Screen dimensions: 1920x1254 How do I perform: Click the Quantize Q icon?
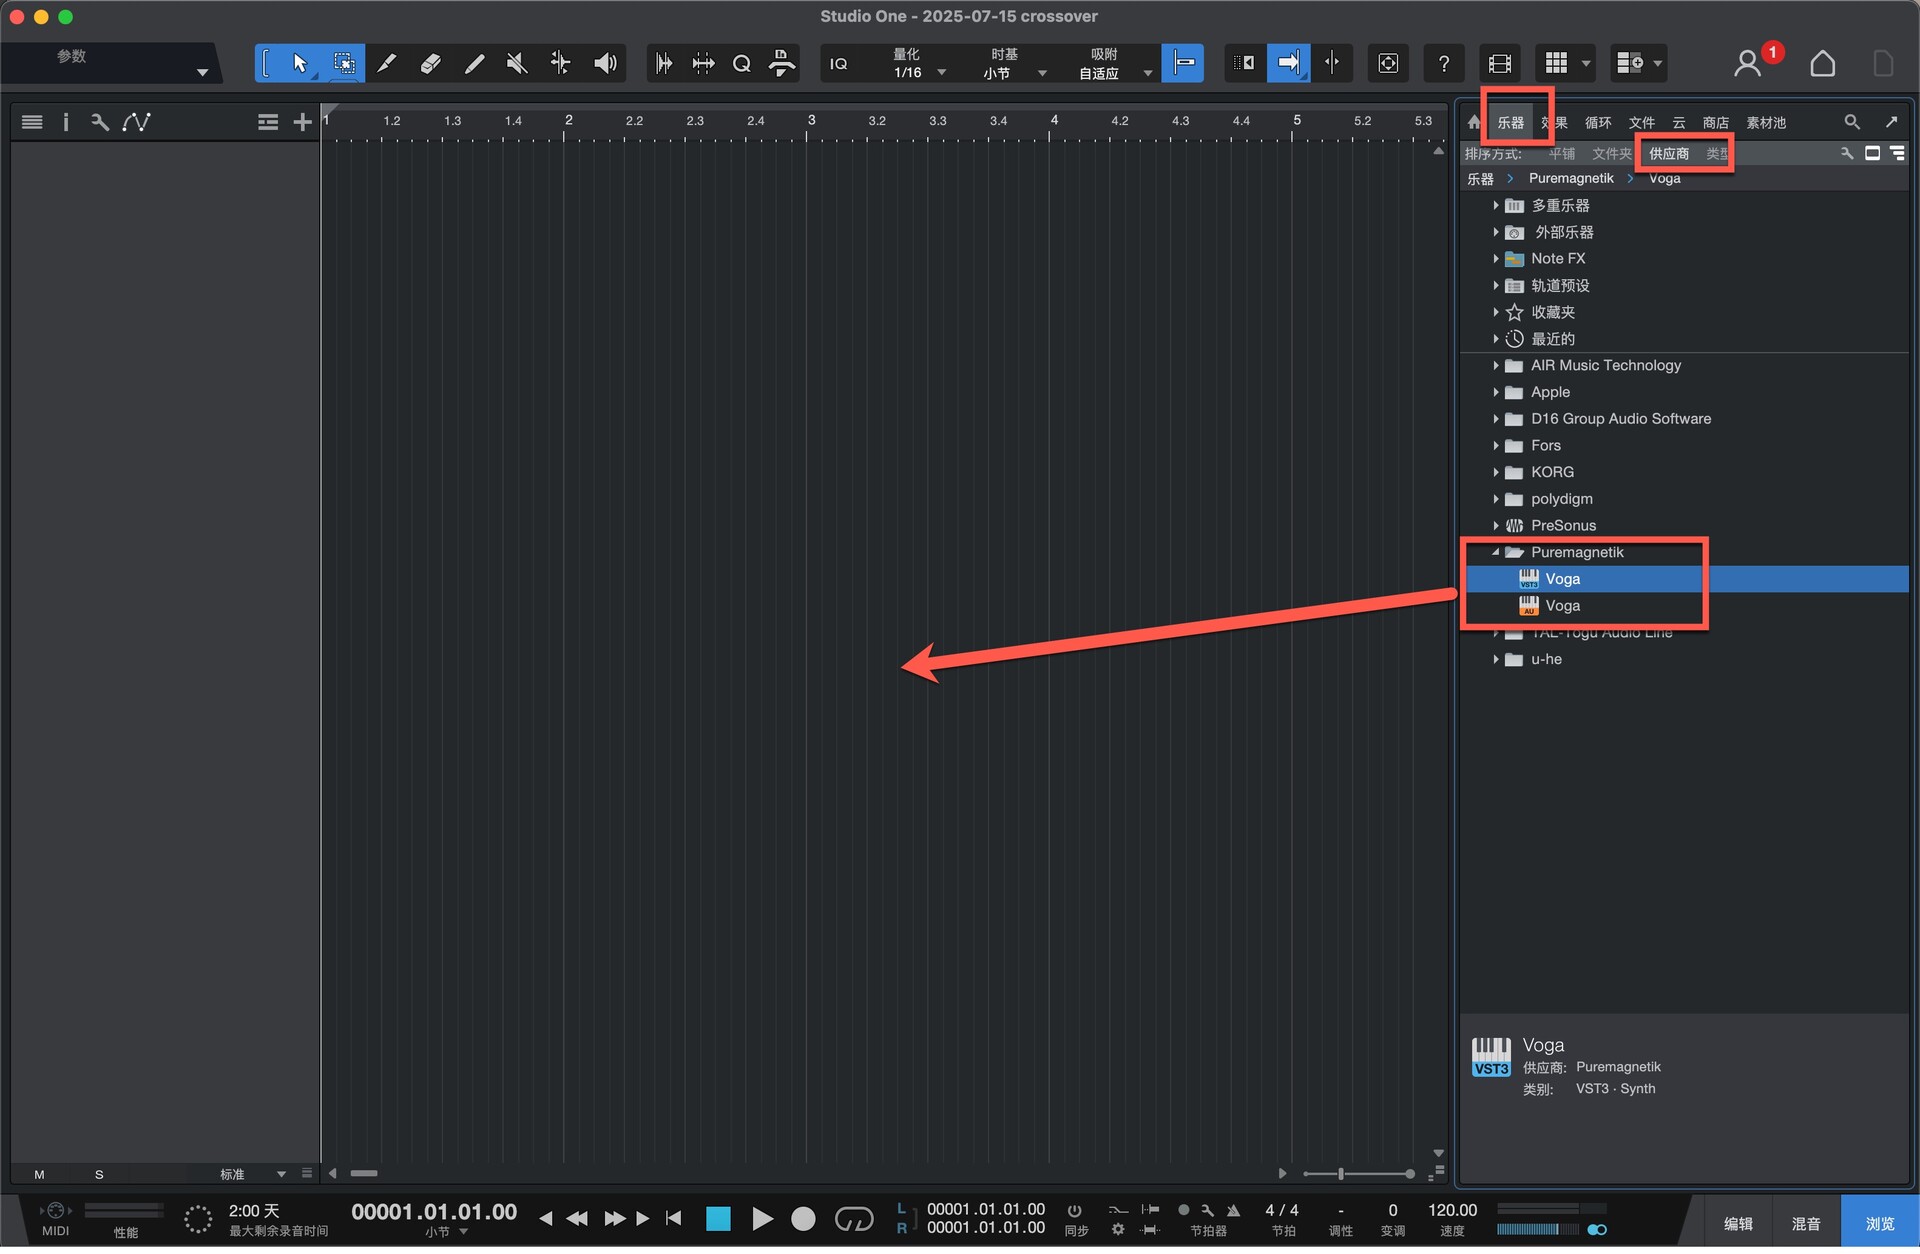(742, 64)
